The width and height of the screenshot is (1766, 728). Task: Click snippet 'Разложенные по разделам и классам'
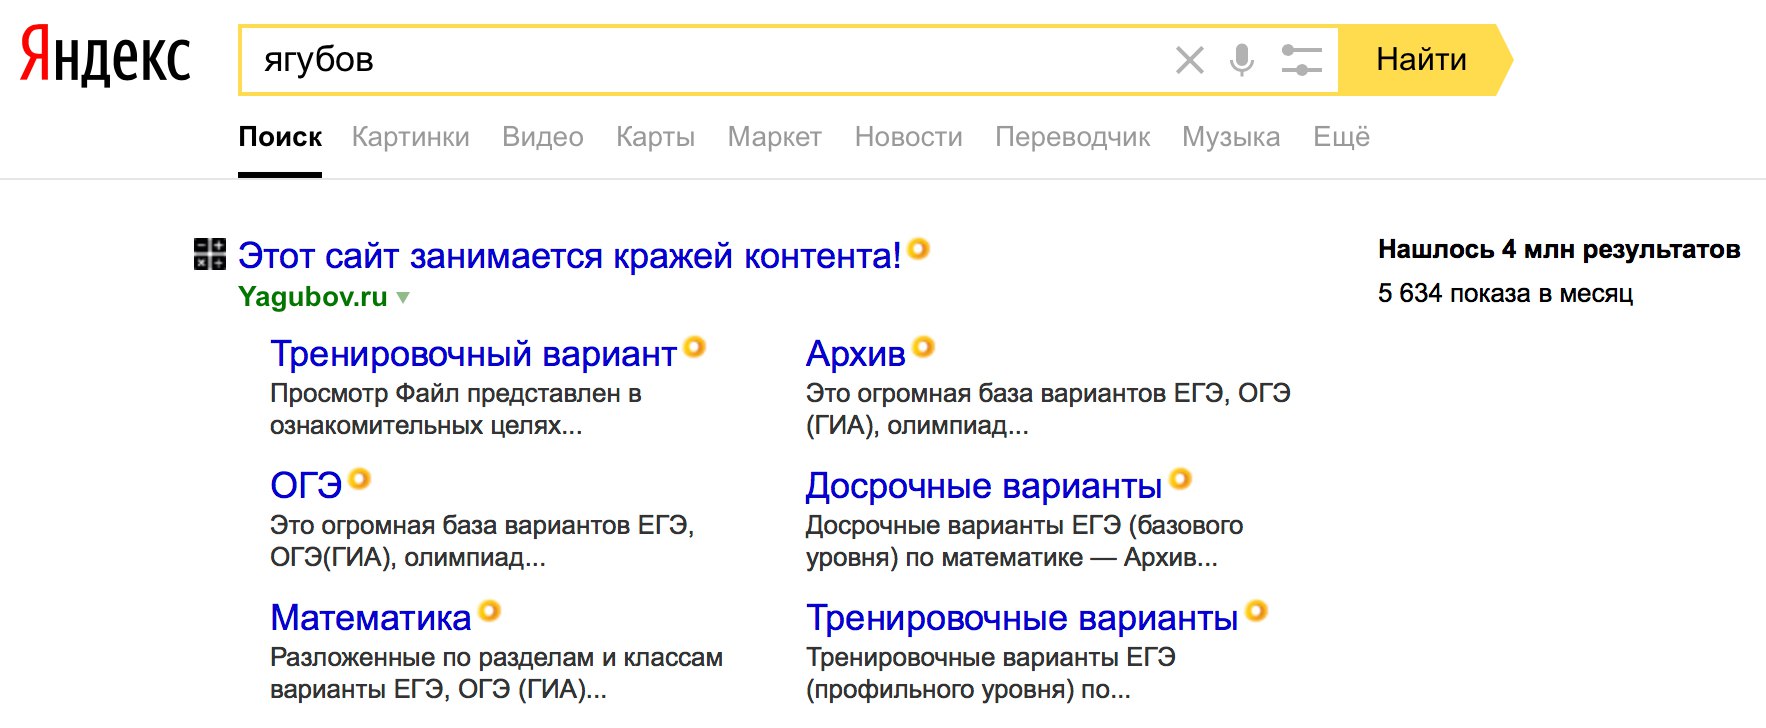(496, 657)
